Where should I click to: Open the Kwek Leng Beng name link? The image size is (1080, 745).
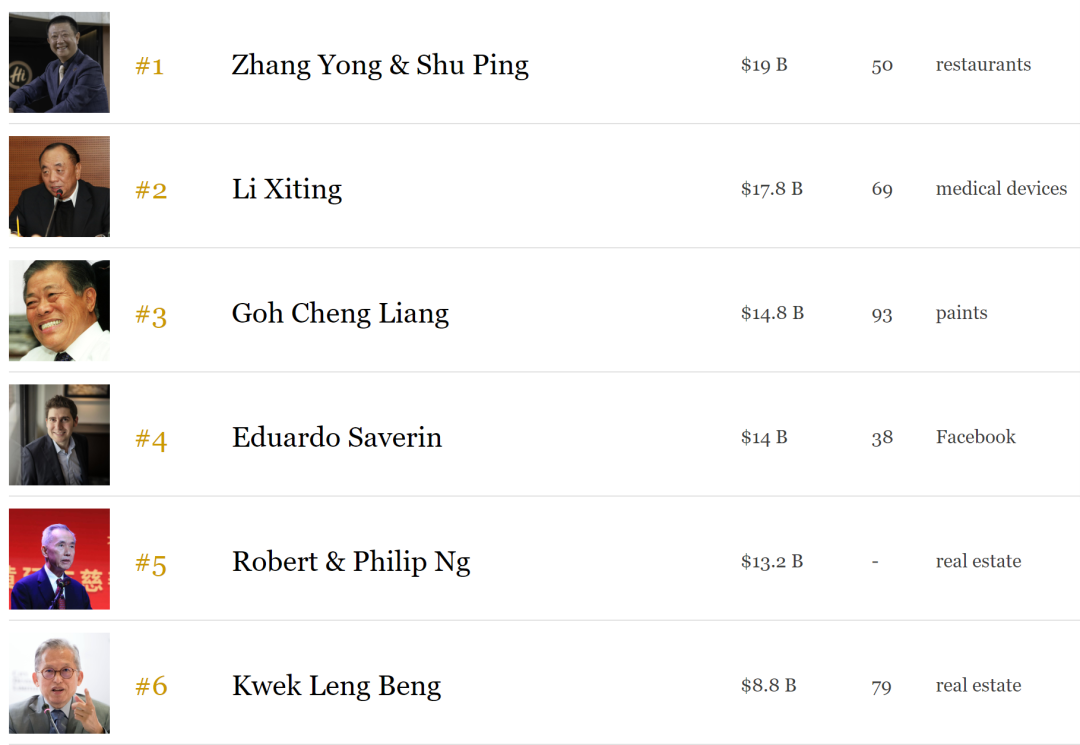[336, 685]
